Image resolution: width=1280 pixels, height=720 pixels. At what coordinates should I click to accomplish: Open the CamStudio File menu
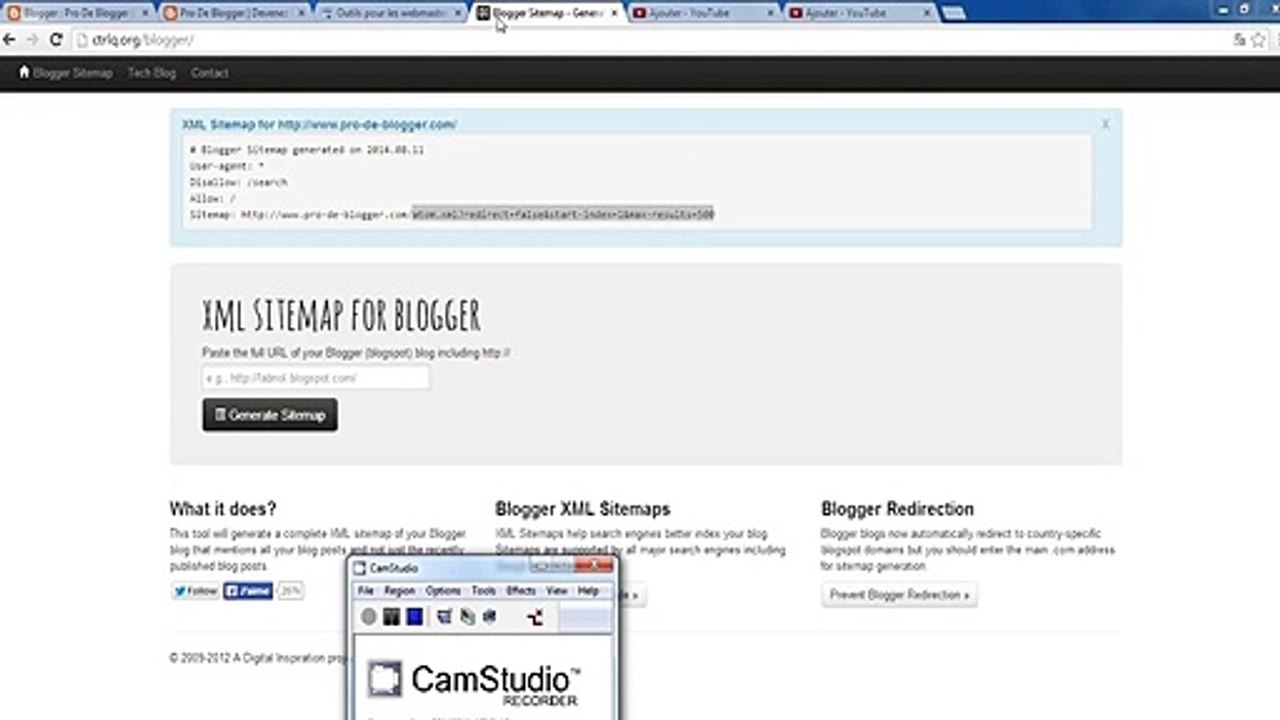pyautogui.click(x=366, y=591)
